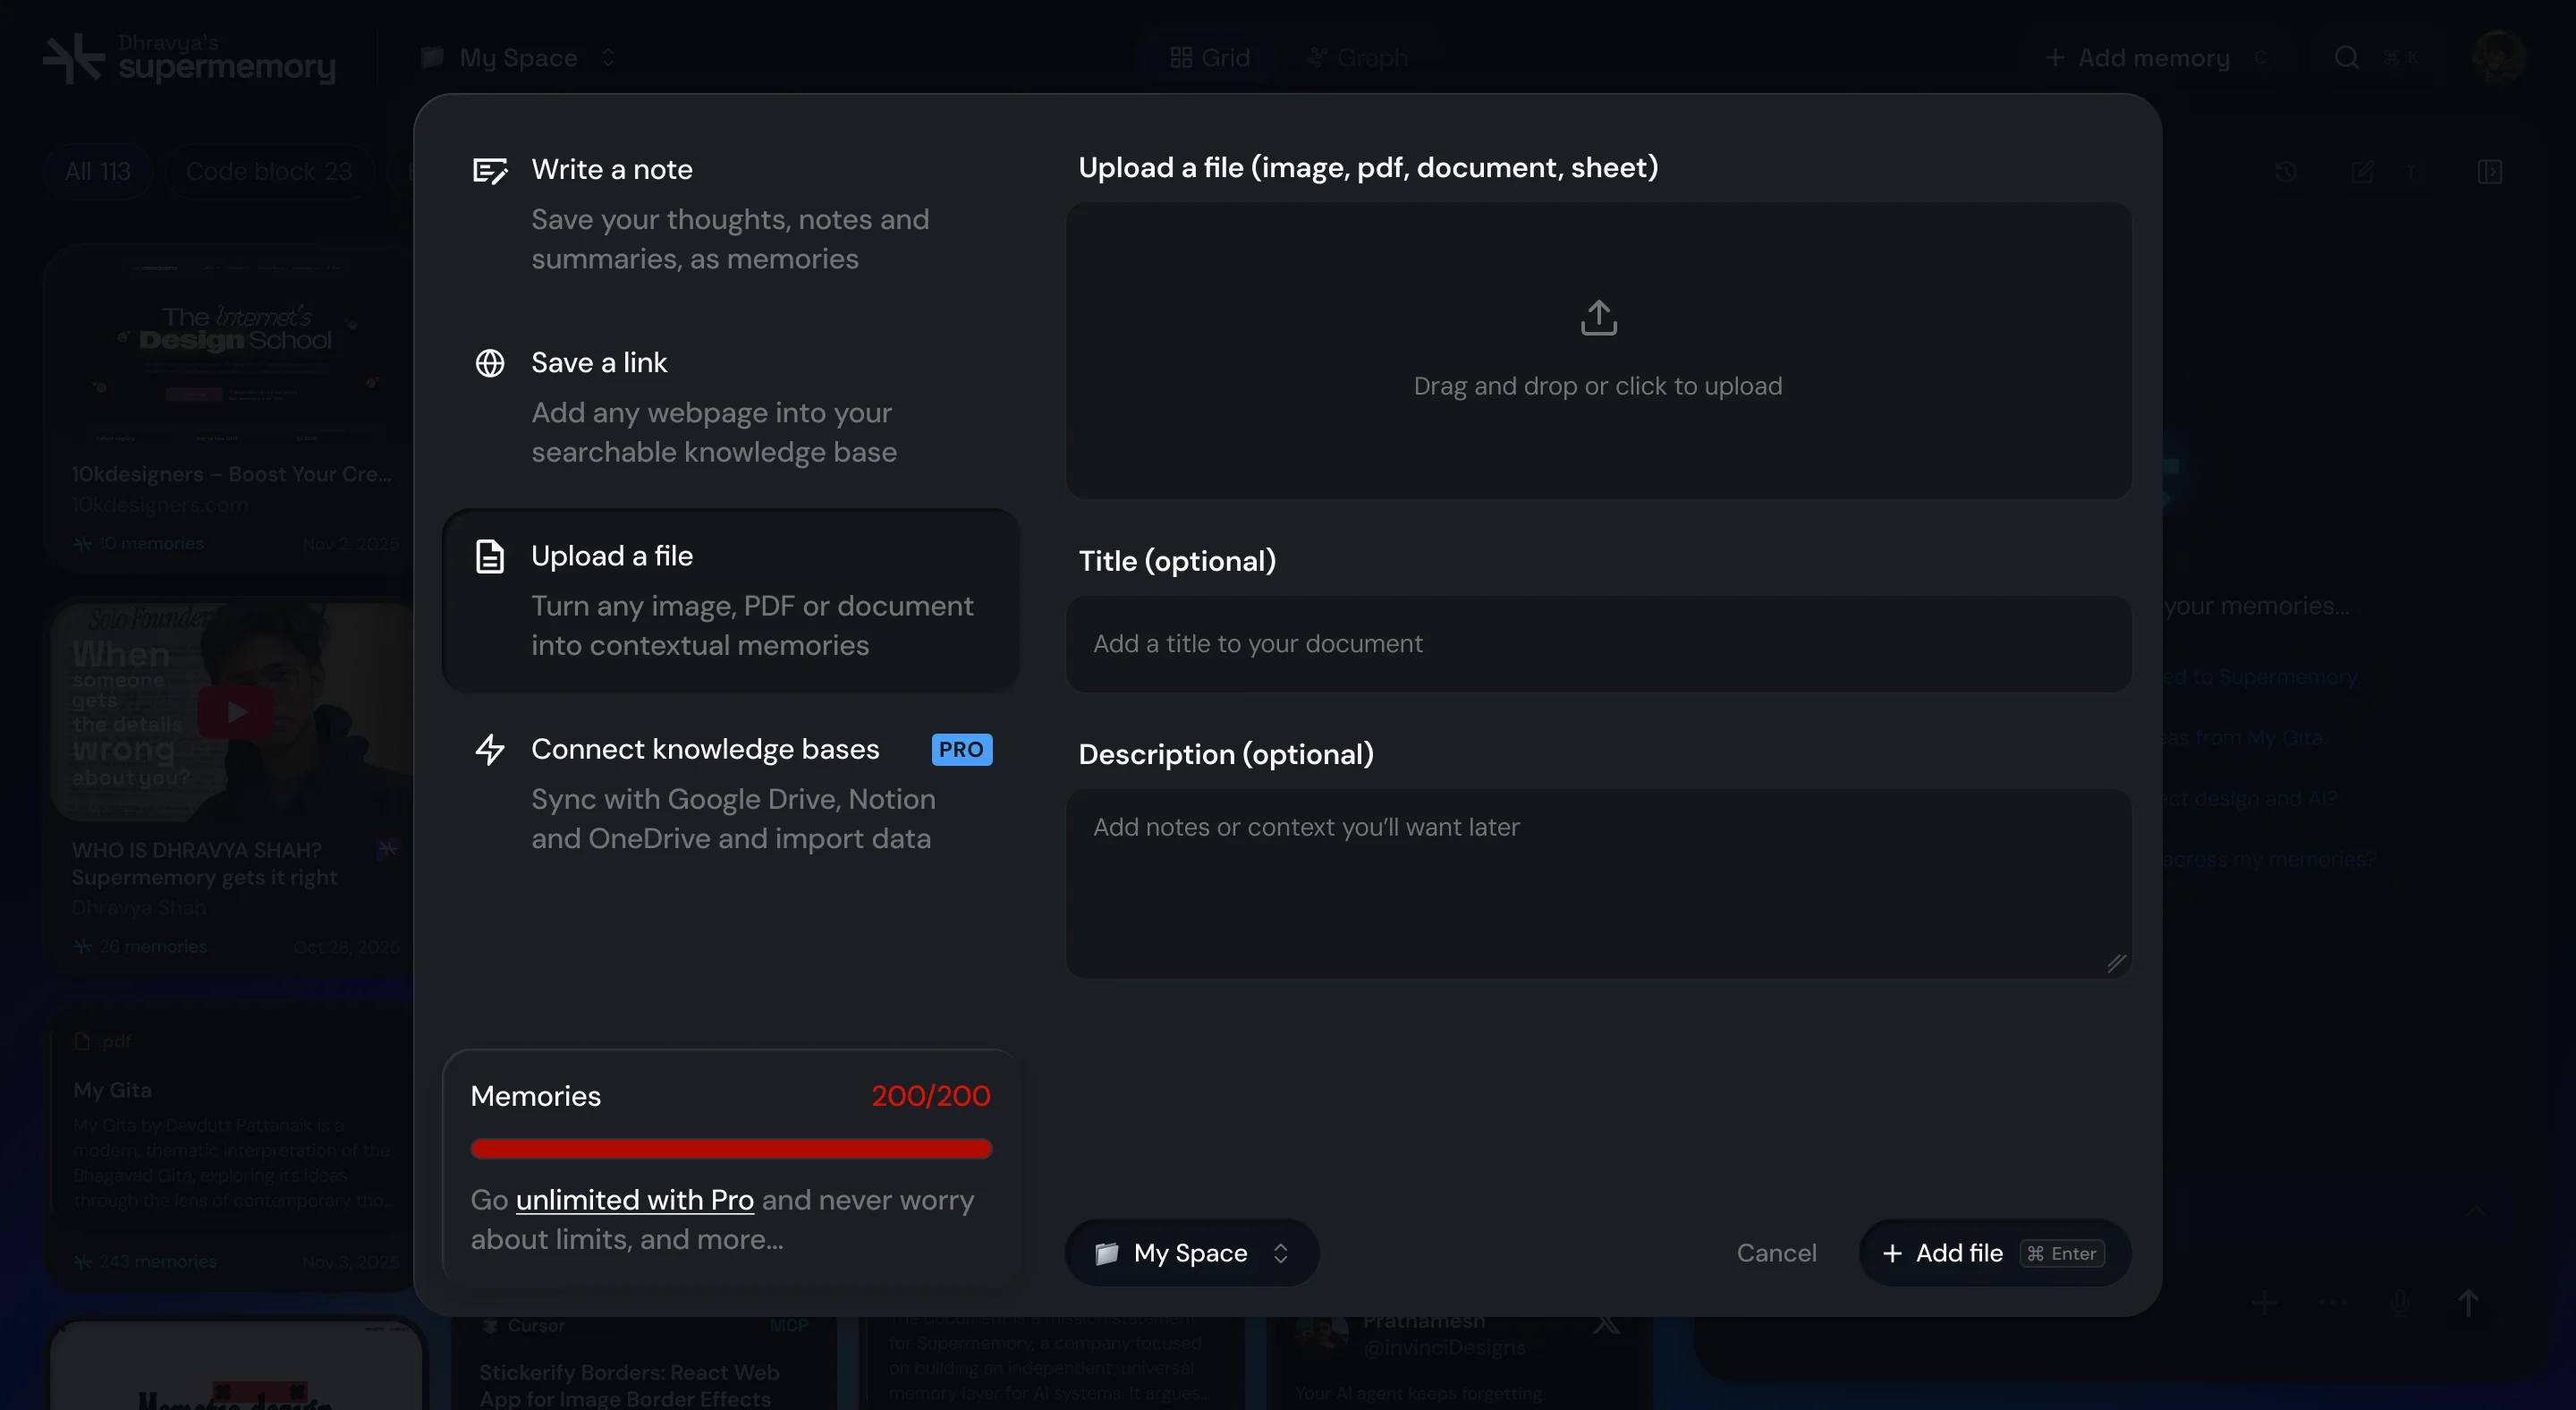The image size is (2576, 1410).
Task: Click the document title input field
Action: [1597, 644]
